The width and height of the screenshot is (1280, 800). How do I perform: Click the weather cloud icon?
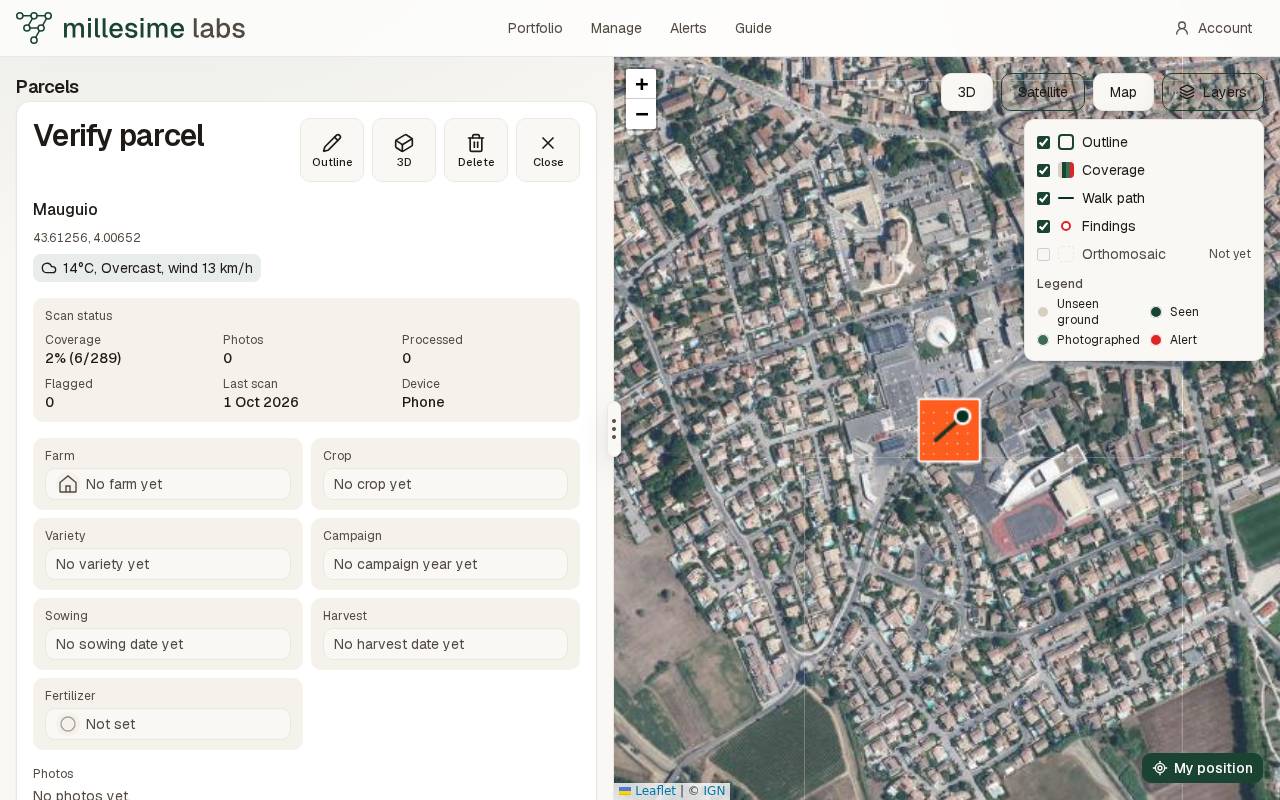point(49,268)
